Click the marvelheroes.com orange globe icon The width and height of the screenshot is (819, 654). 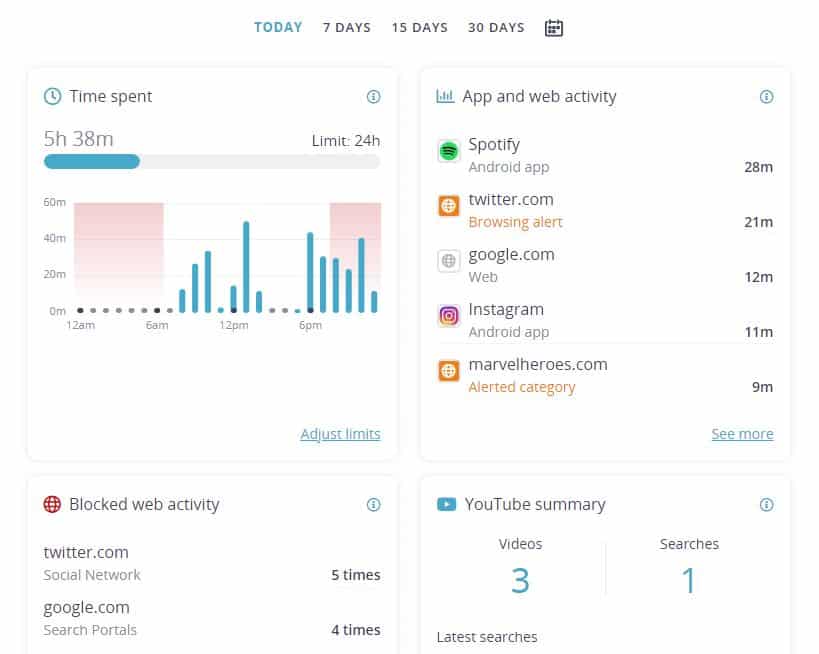click(449, 371)
